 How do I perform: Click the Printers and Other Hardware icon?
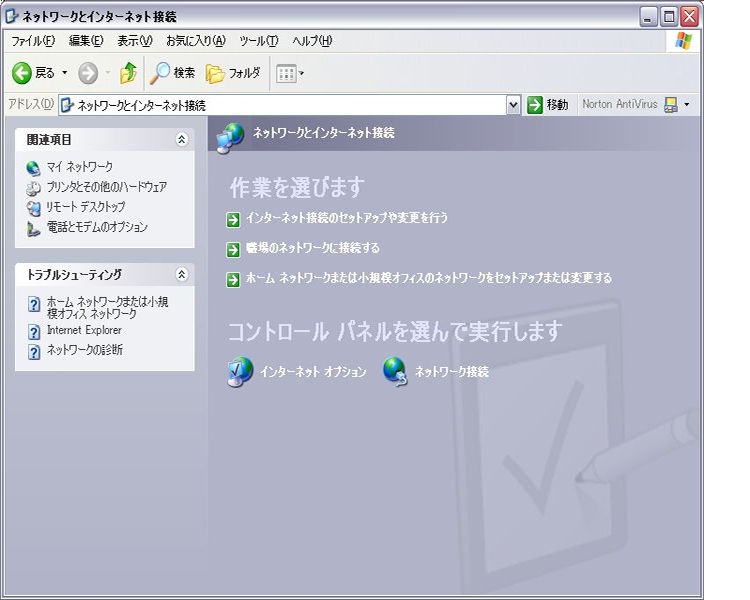[x=33, y=188]
